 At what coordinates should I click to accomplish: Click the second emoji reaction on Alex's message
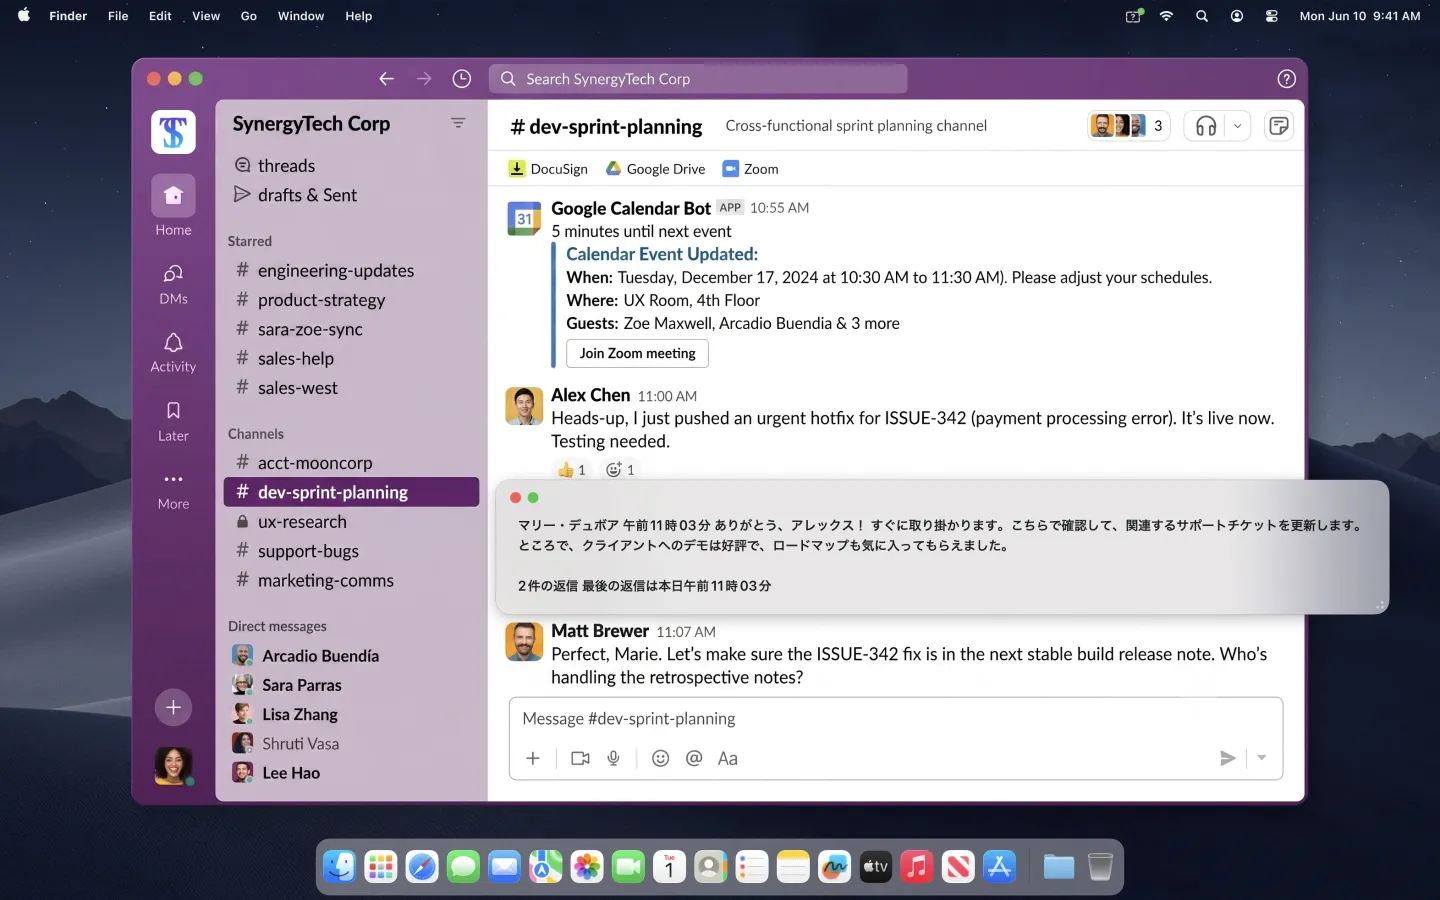click(620, 469)
